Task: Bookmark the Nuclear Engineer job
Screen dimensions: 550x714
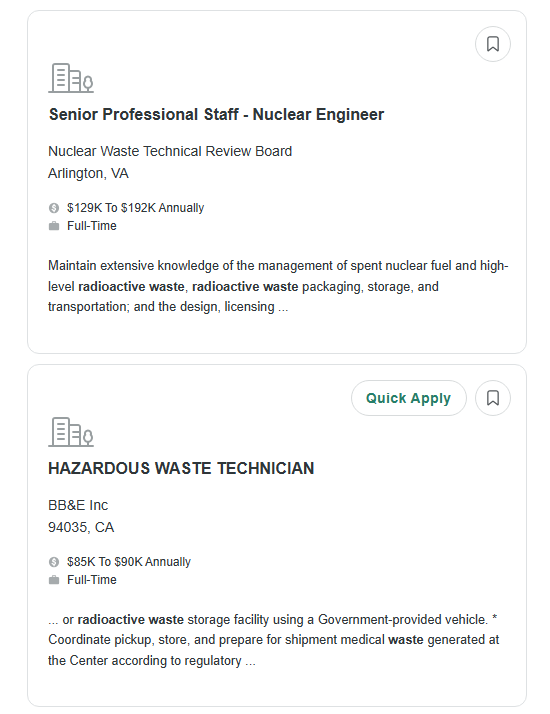Action: click(493, 44)
